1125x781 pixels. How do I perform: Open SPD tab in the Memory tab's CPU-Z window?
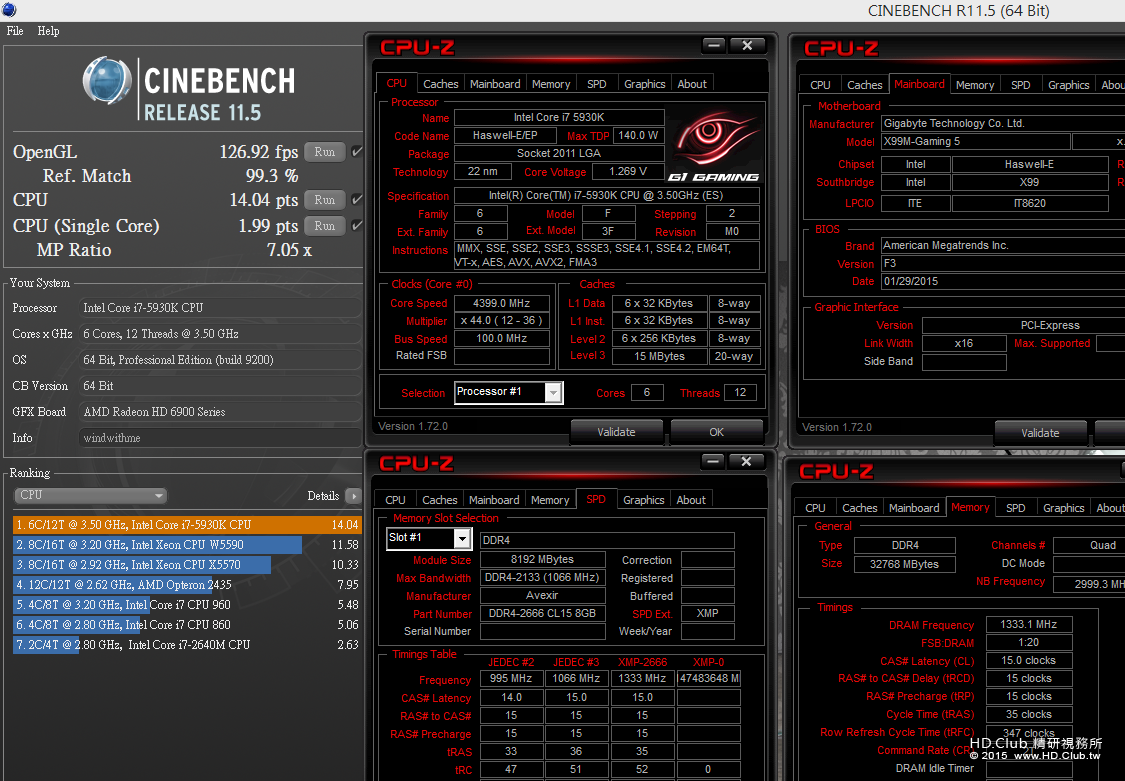tap(1015, 508)
